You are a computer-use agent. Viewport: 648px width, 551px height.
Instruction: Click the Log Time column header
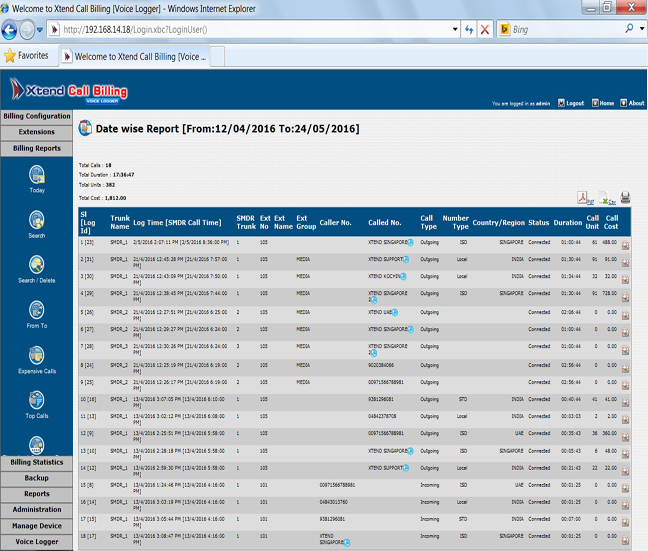177,222
